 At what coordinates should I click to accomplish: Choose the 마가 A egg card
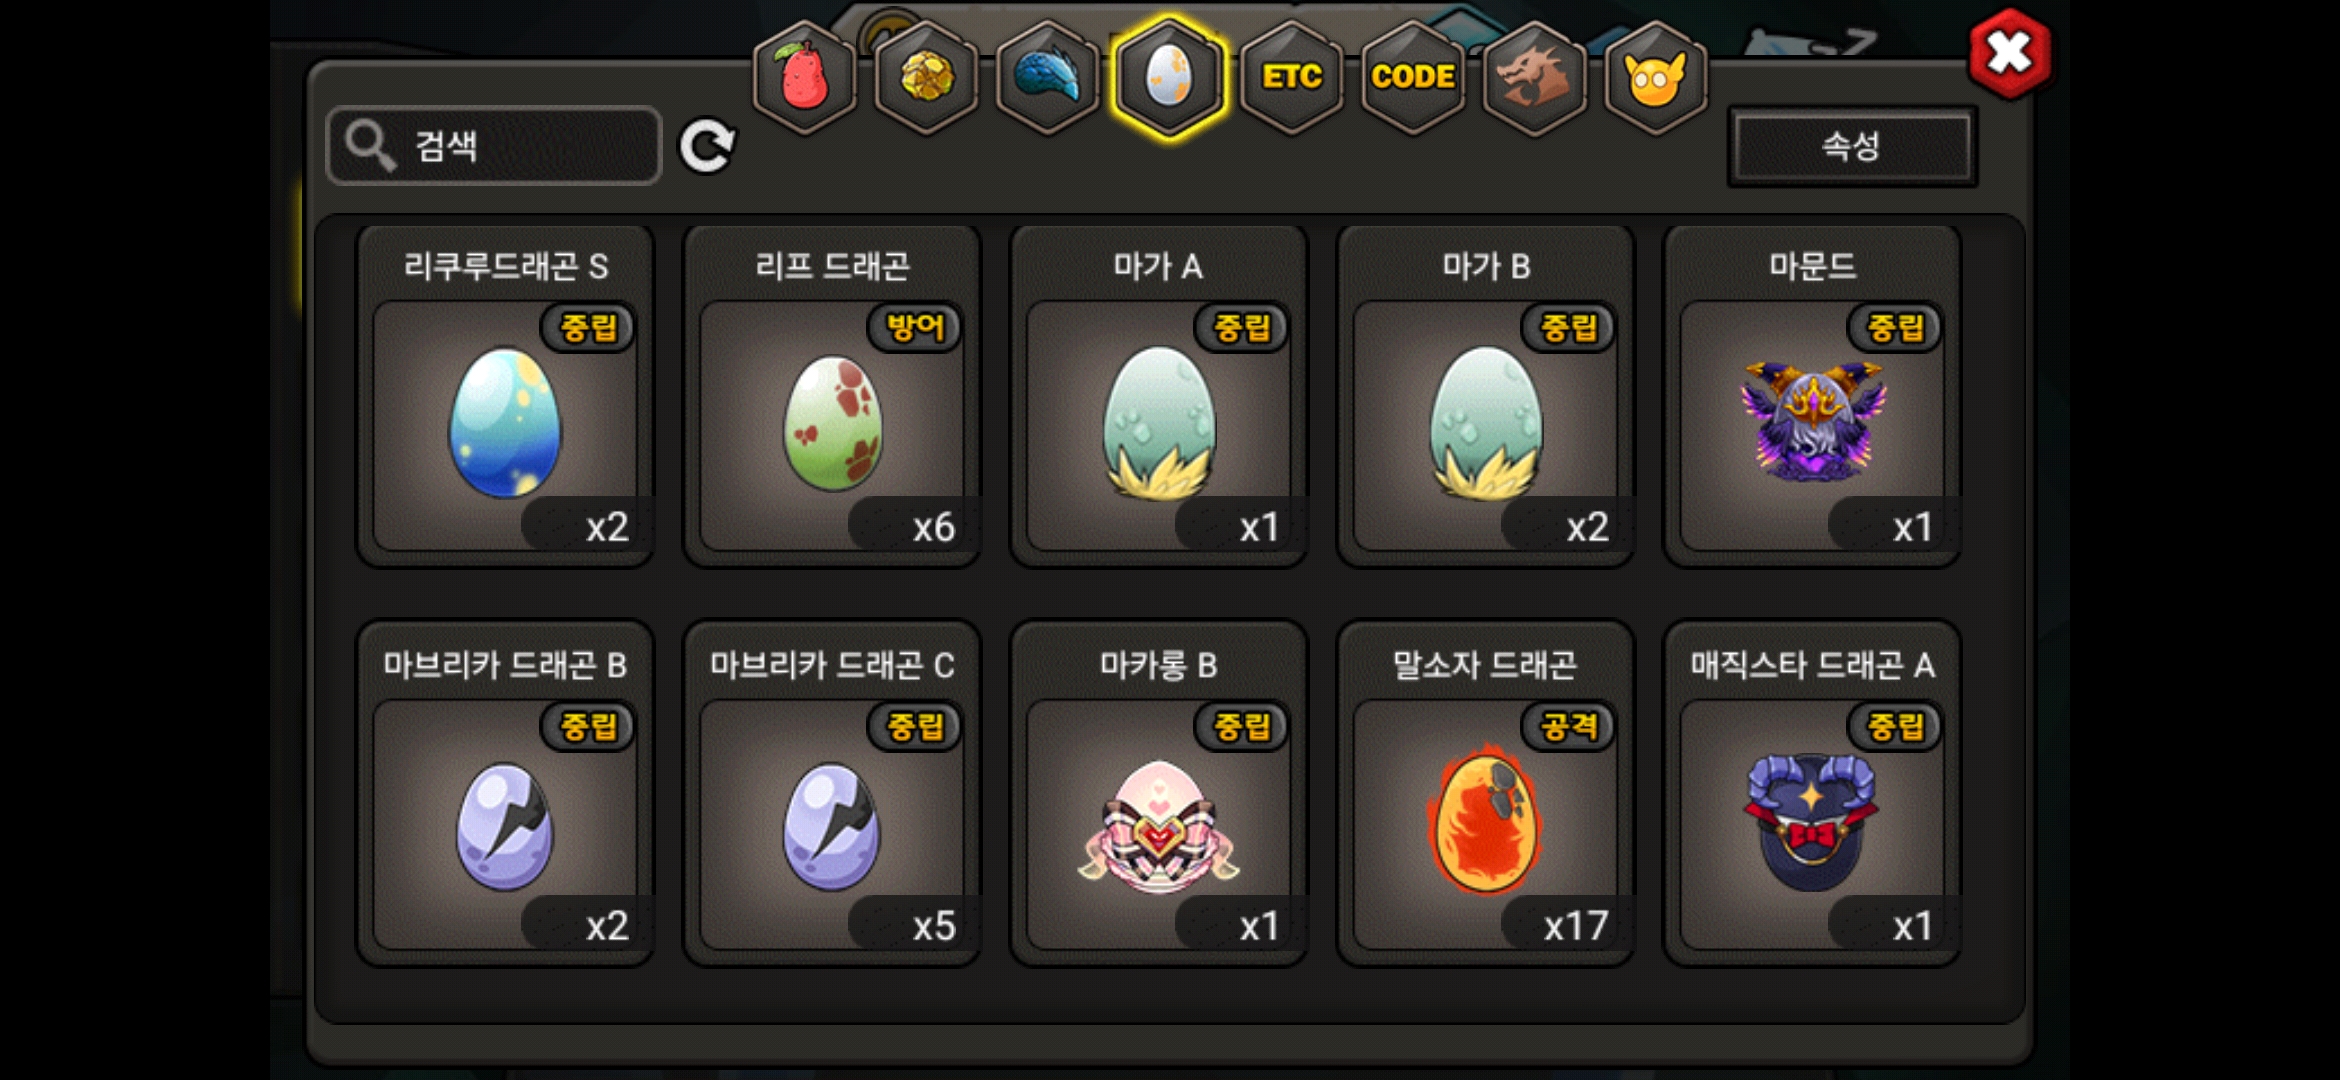[1159, 397]
